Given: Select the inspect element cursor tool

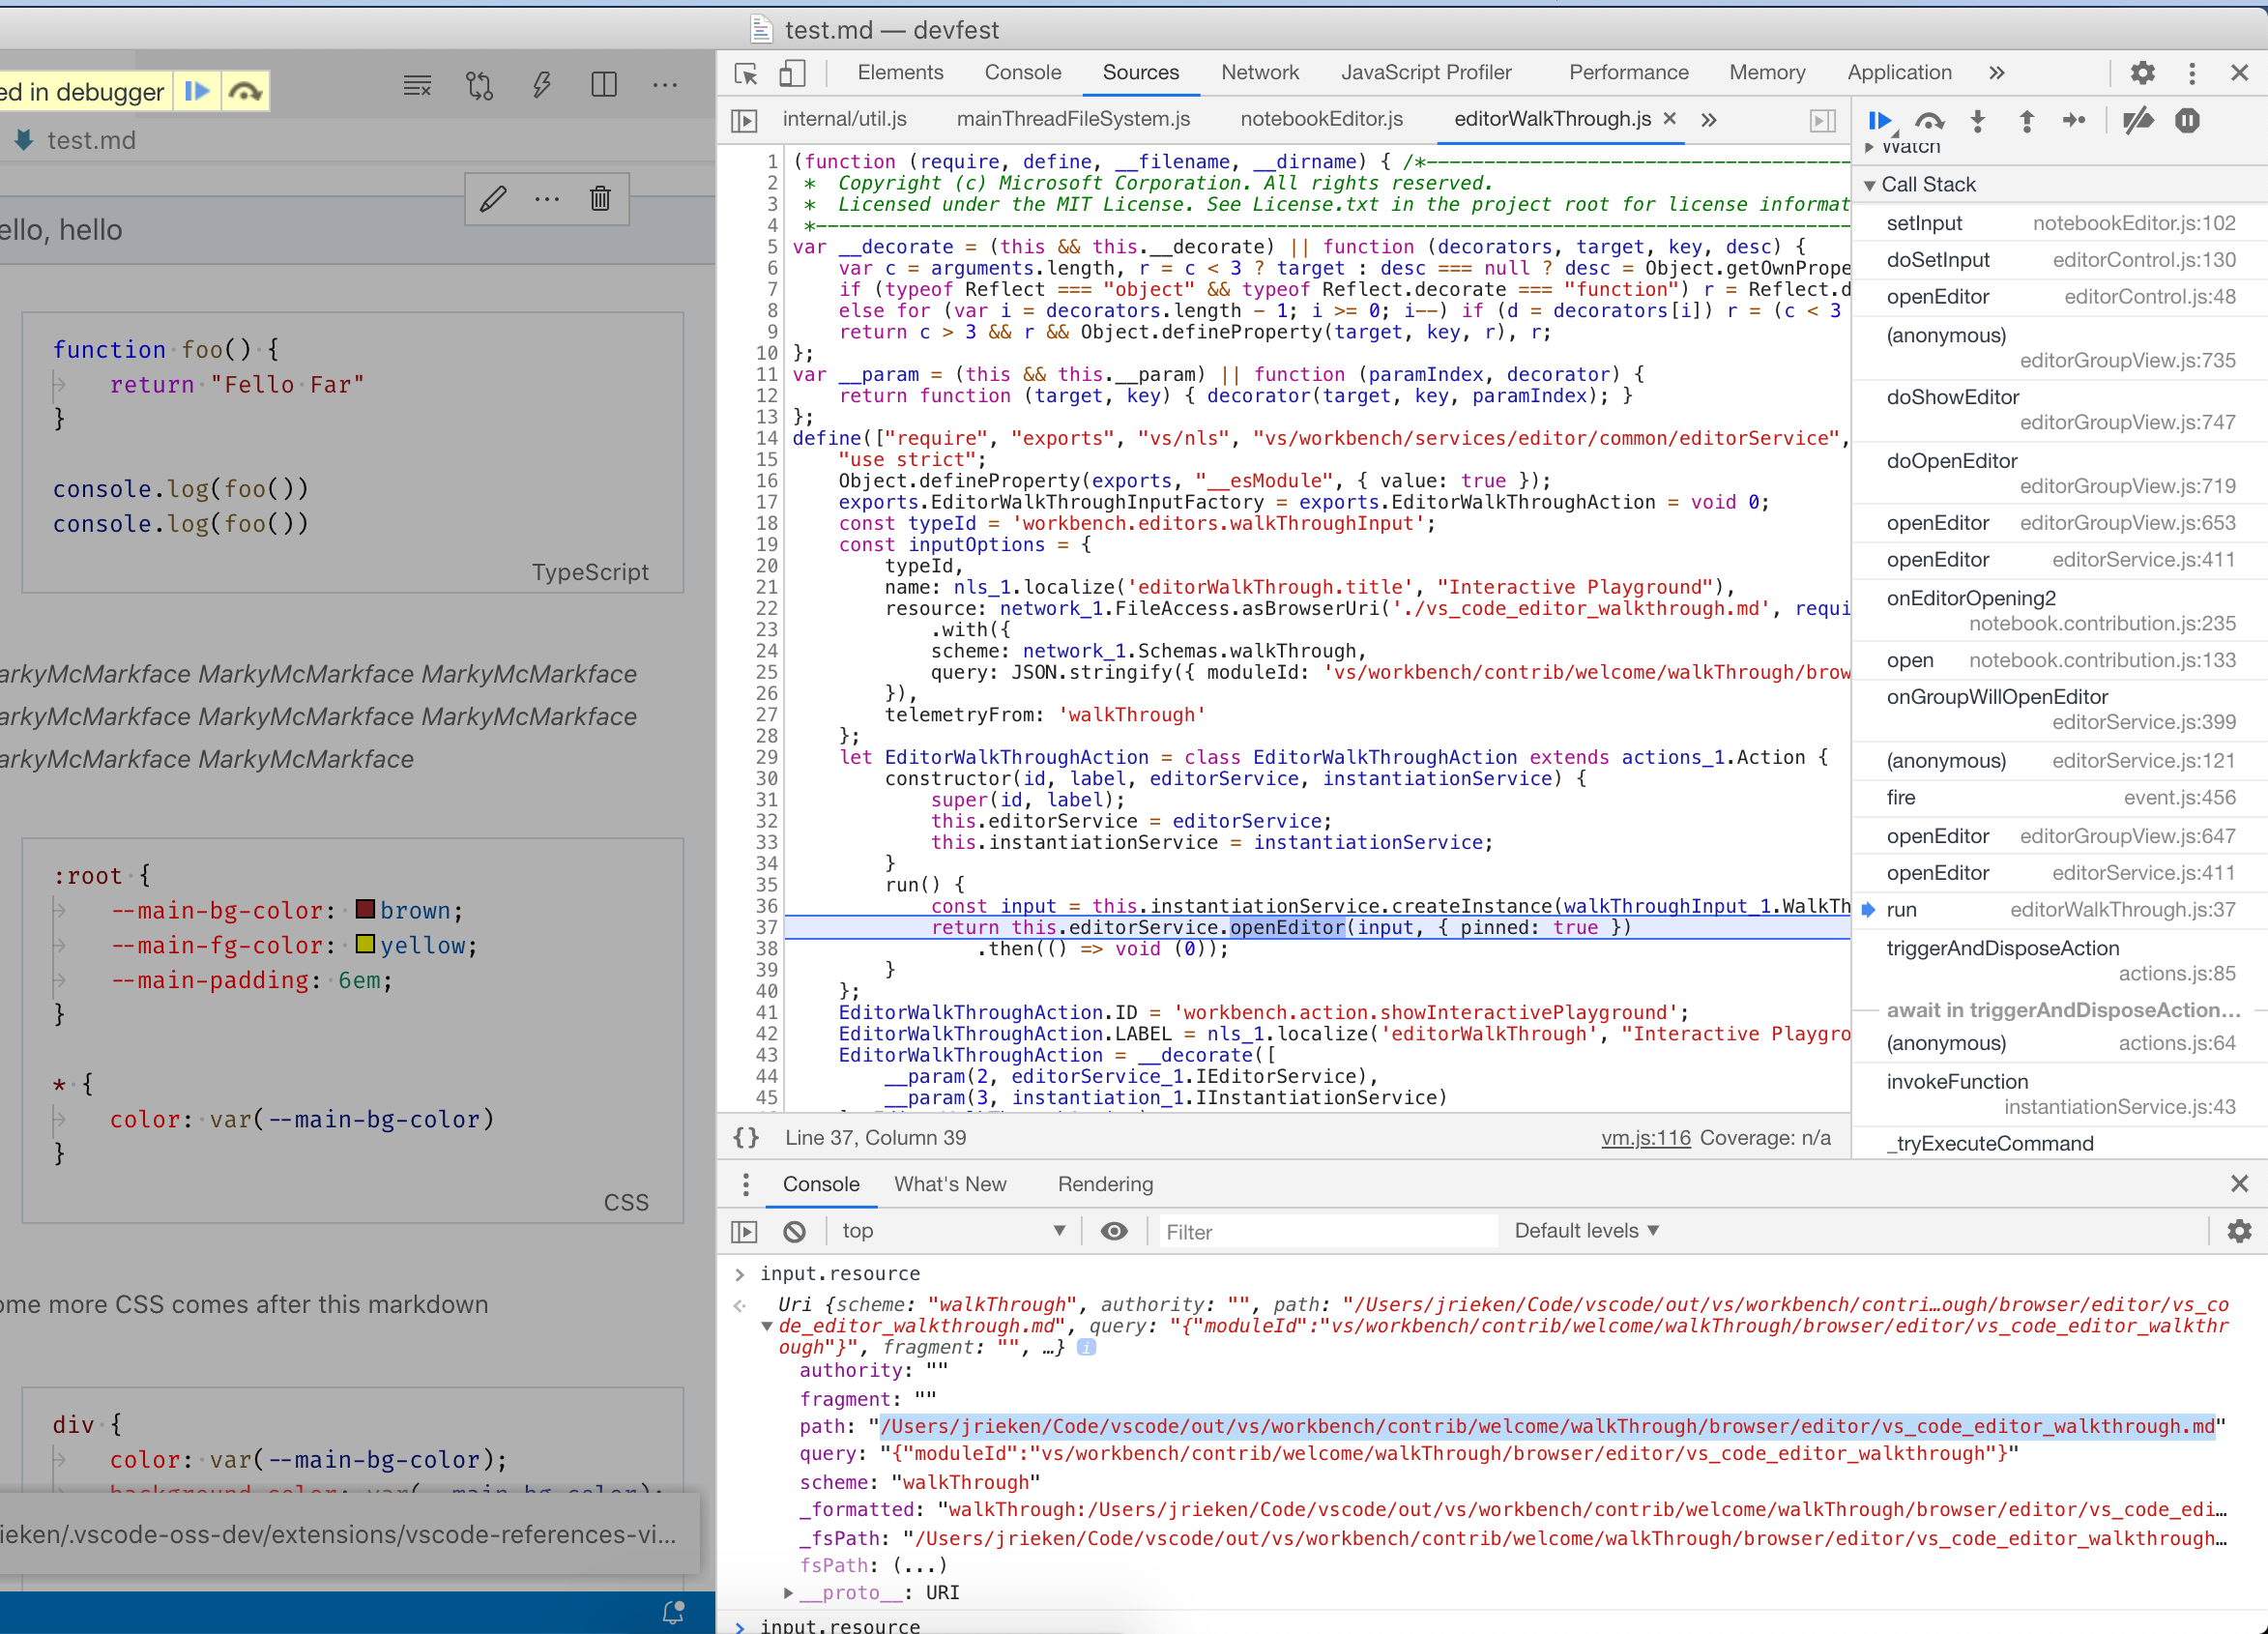Looking at the screenshot, I should tap(744, 73).
